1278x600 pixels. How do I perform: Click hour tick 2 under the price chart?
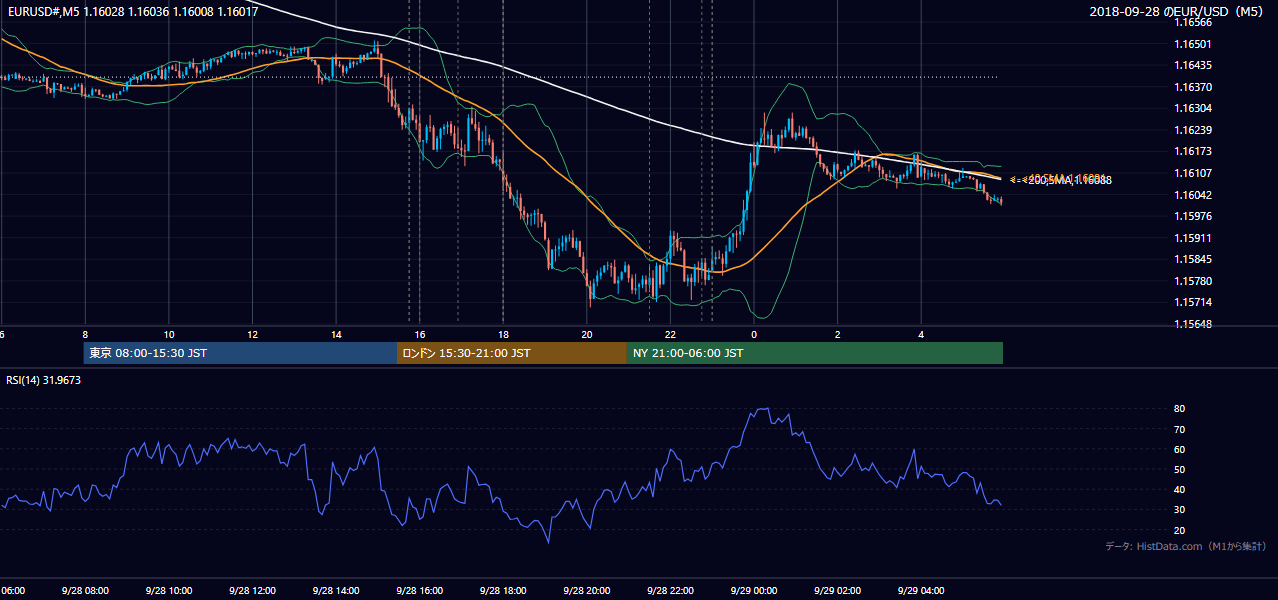click(x=837, y=335)
